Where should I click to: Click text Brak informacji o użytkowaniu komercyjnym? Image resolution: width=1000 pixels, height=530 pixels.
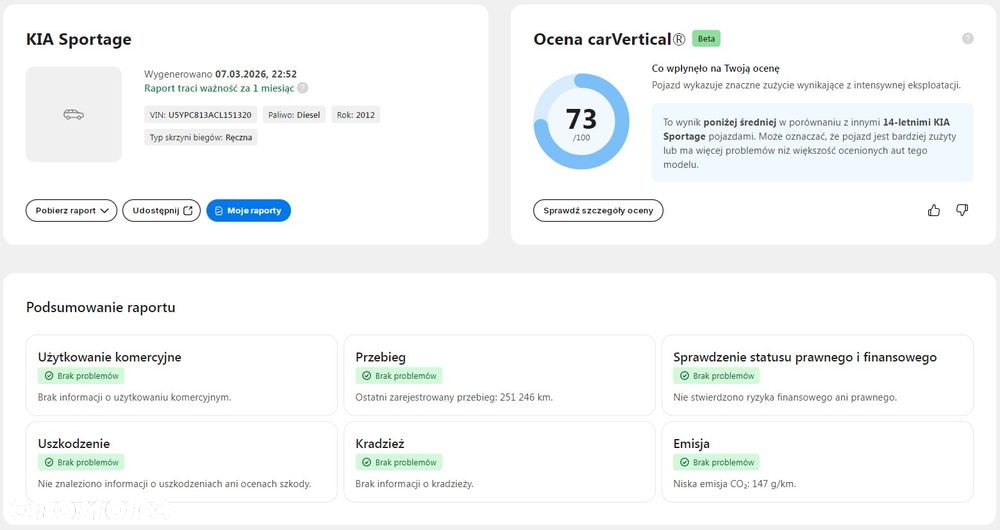135,397
